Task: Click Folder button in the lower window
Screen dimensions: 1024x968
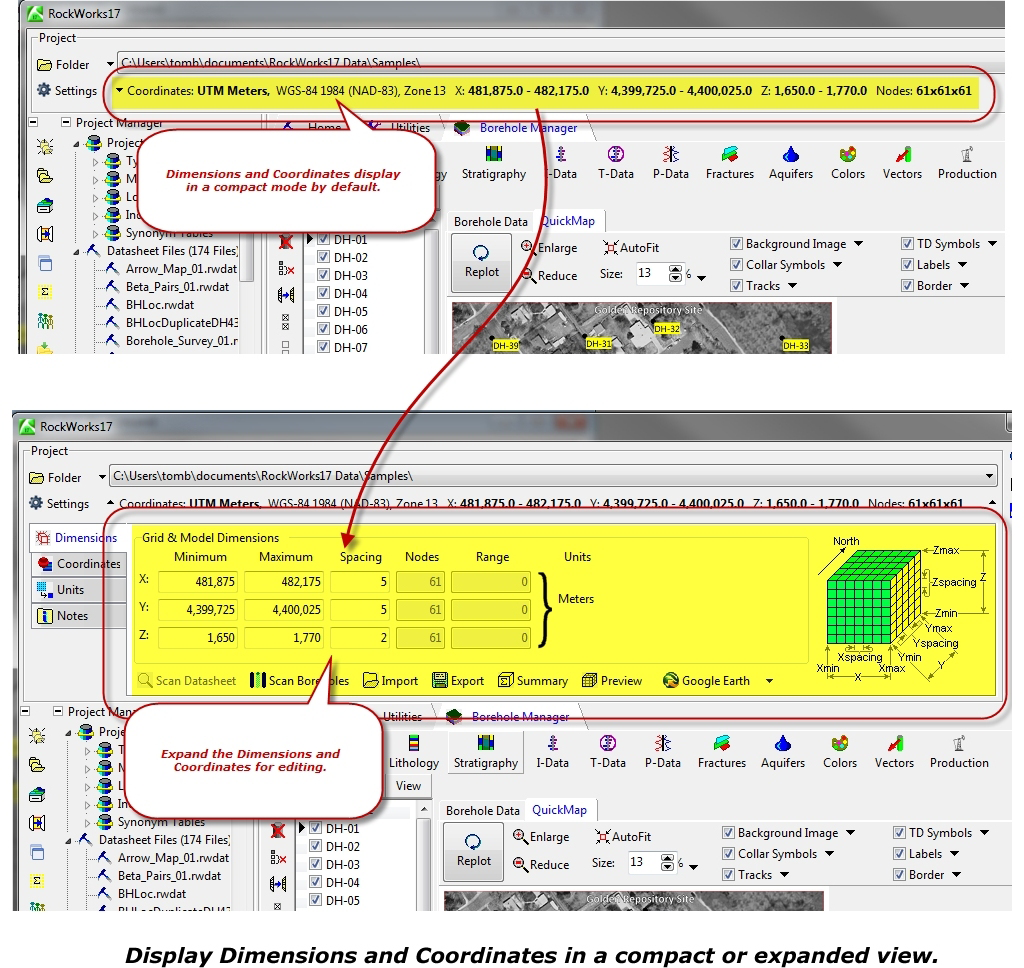Action: click(x=56, y=477)
